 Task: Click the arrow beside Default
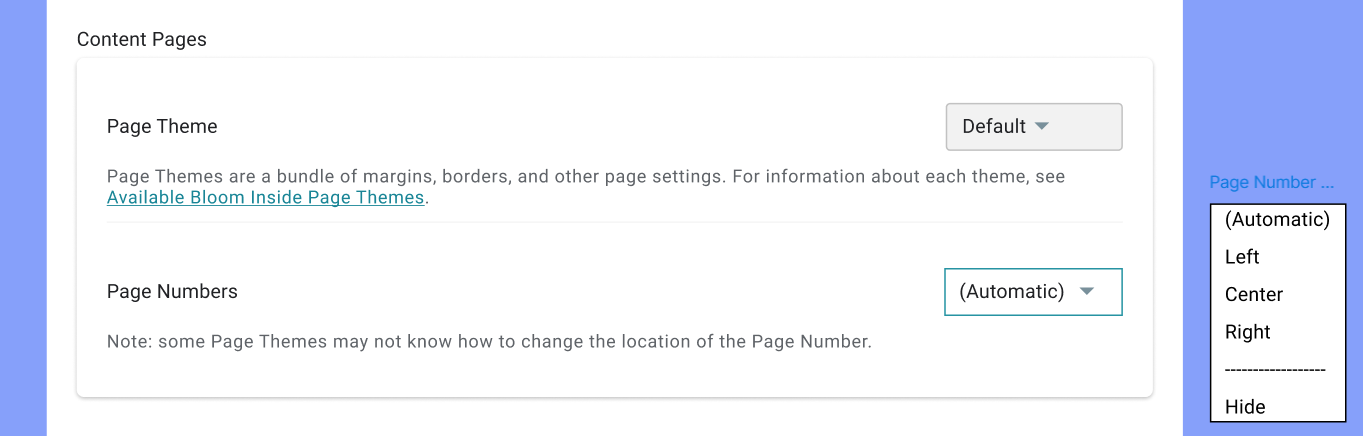coord(1041,127)
